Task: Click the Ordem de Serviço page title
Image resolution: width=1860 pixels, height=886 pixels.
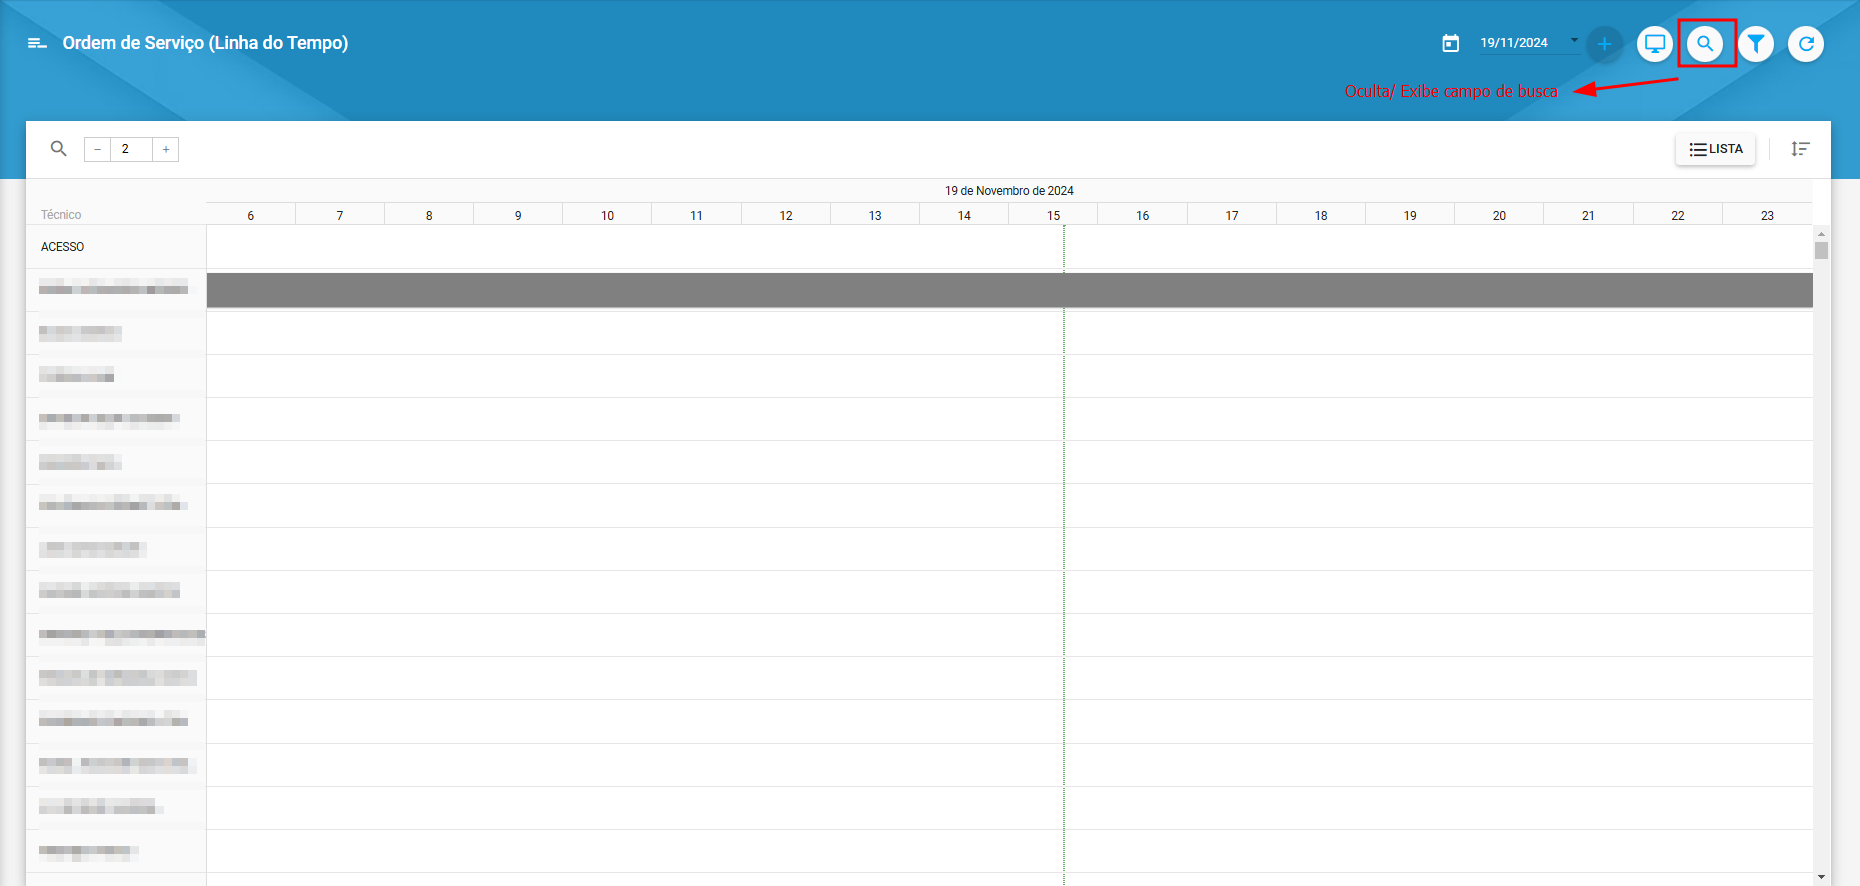Action: point(205,43)
